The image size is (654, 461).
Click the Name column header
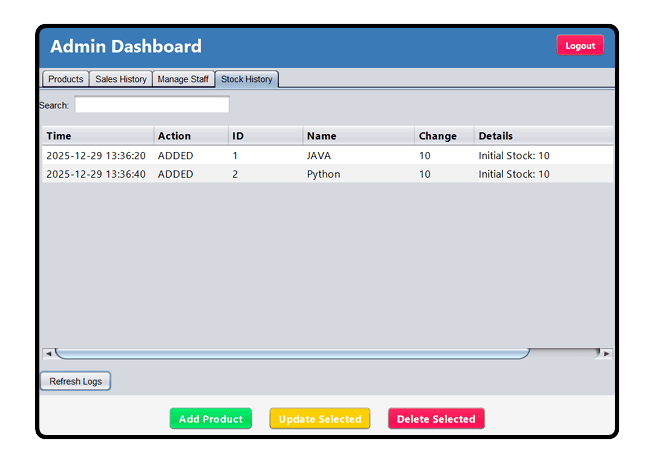358,136
